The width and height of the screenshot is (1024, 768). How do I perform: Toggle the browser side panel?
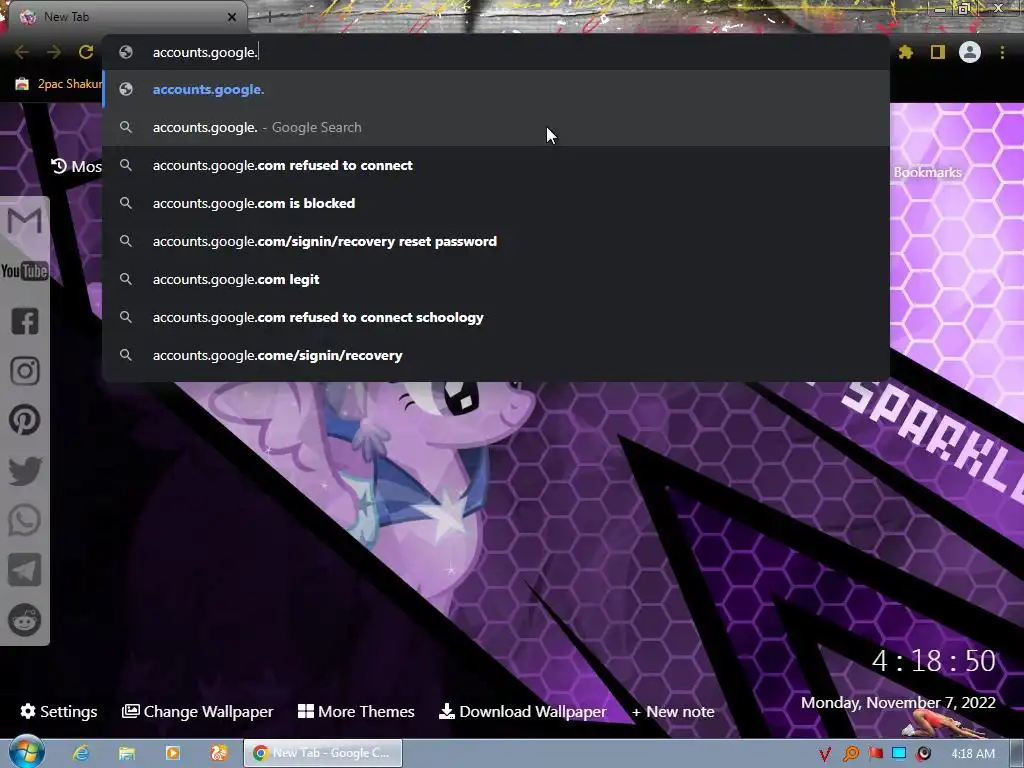pos(938,52)
